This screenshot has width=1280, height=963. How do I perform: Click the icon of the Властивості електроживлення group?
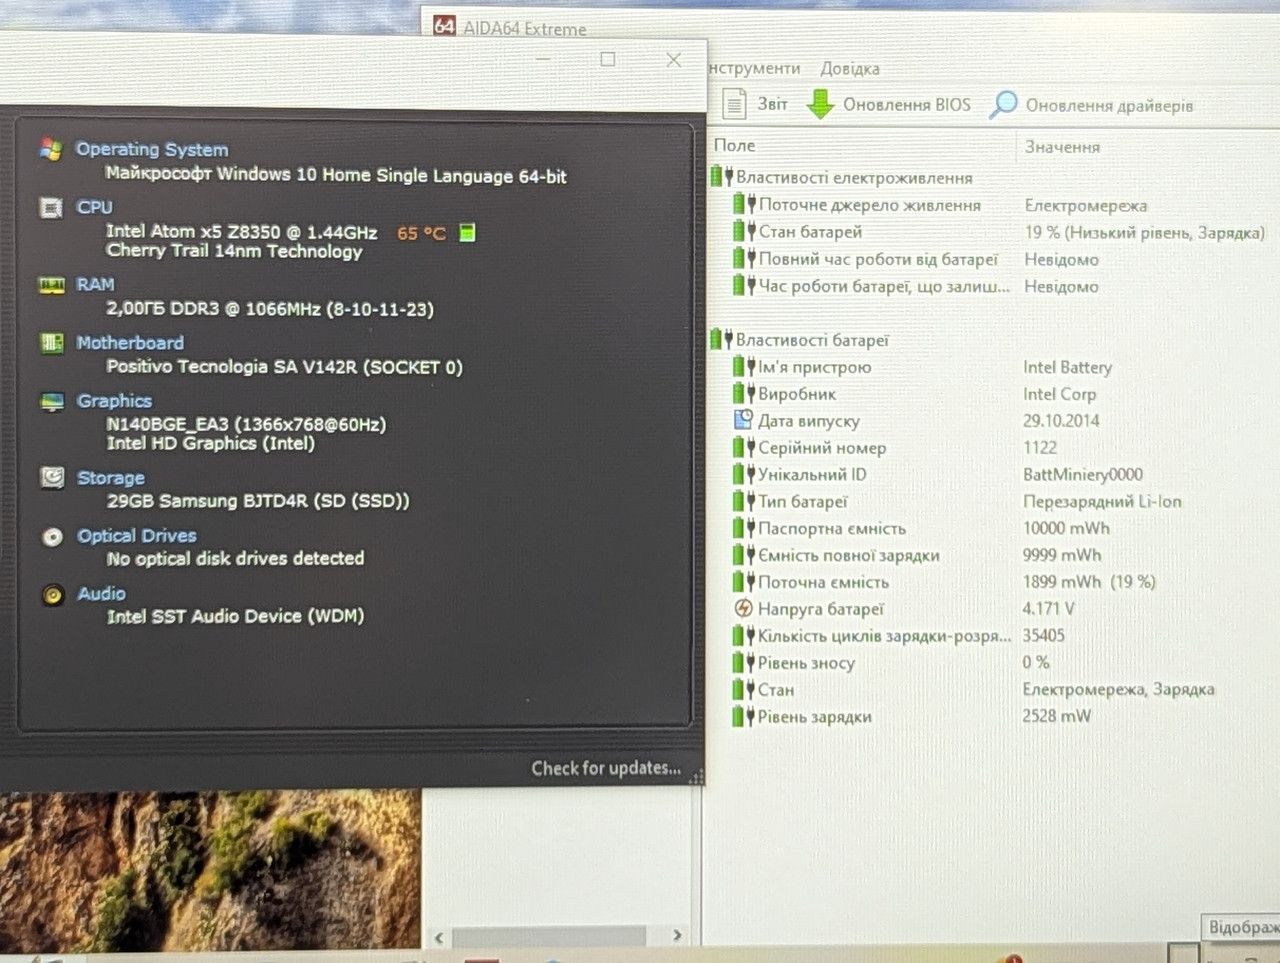(722, 177)
